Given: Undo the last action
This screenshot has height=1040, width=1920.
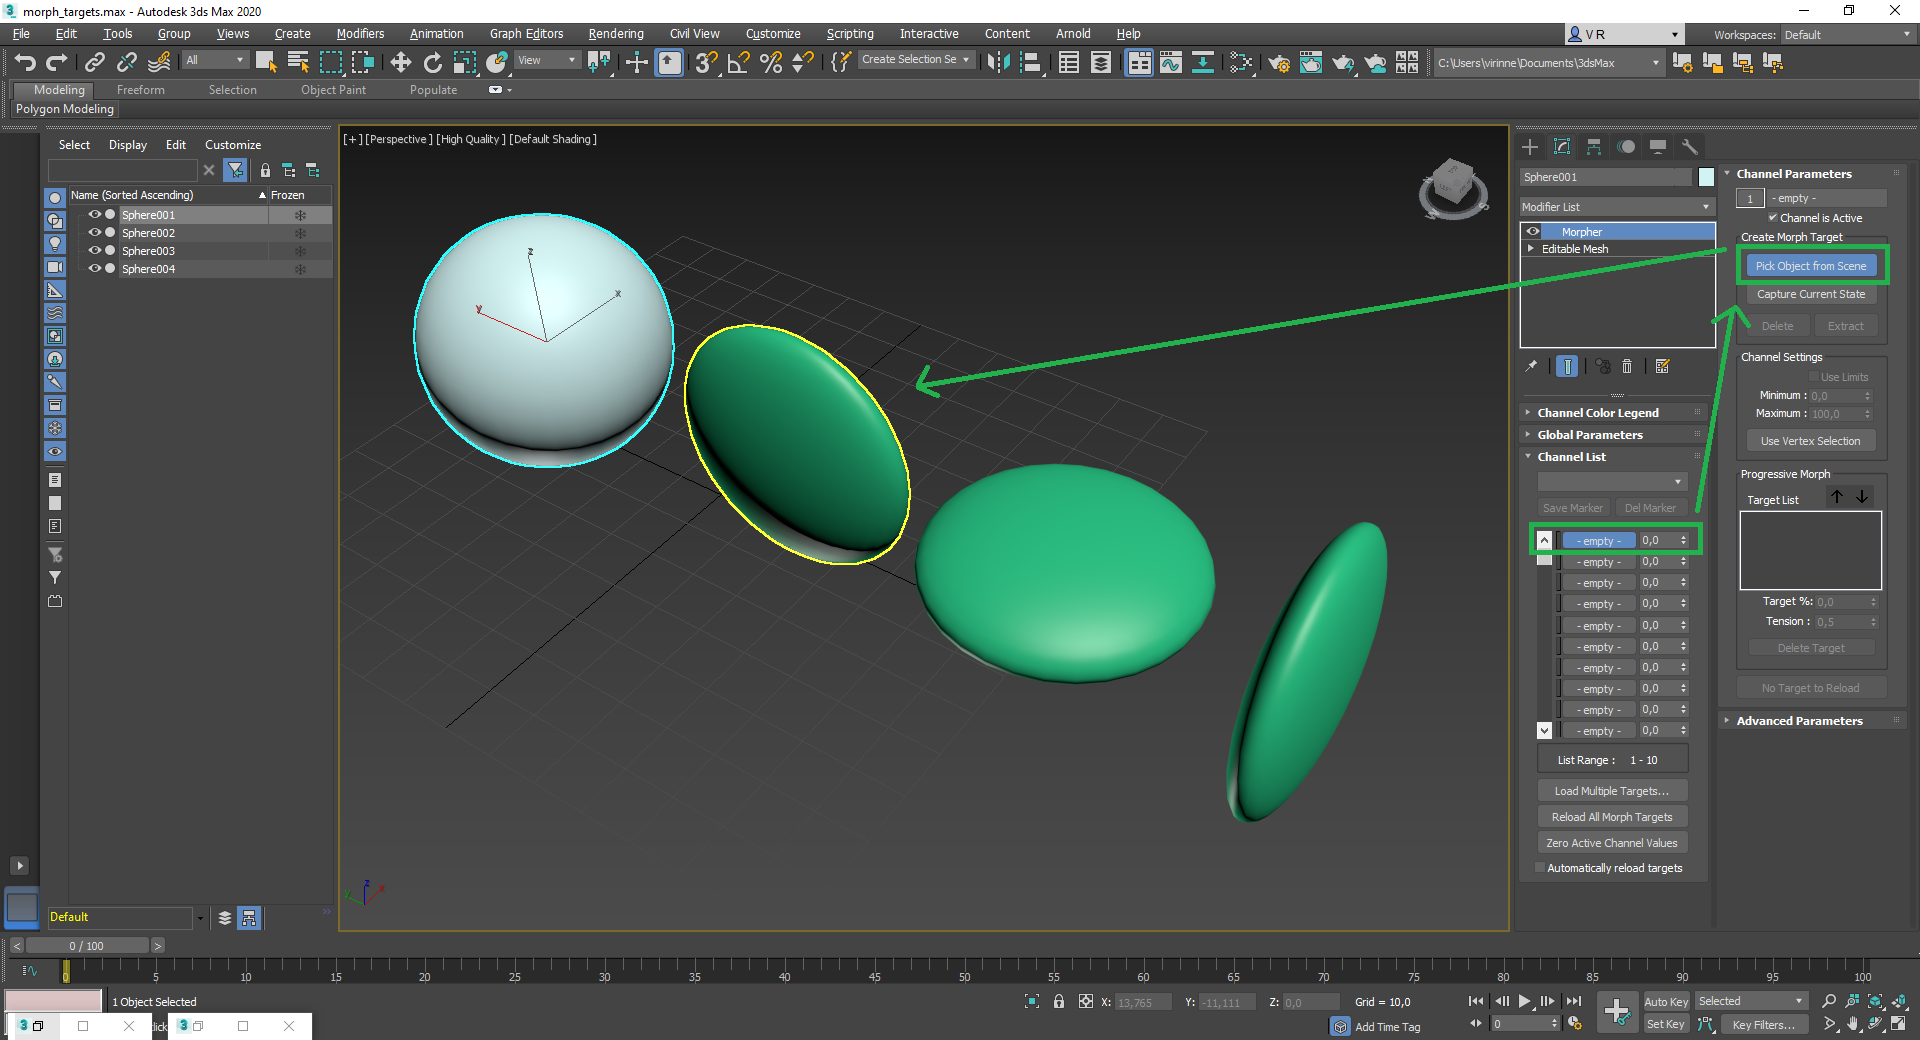Looking at the screenshot, I should click(25, 62).
